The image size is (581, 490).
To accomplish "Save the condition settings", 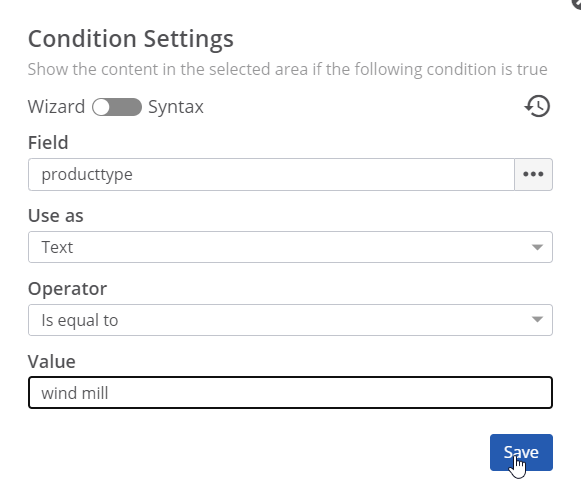I will (521, 452).
